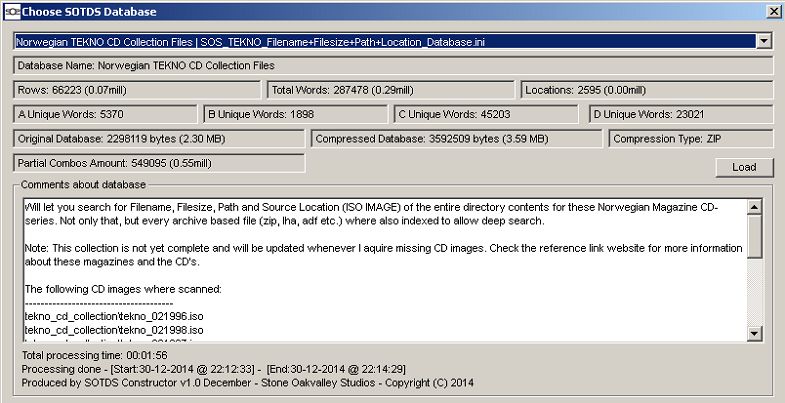Click the Original Database size field
The height and width of the screenshot is (403, 785).
159,138
